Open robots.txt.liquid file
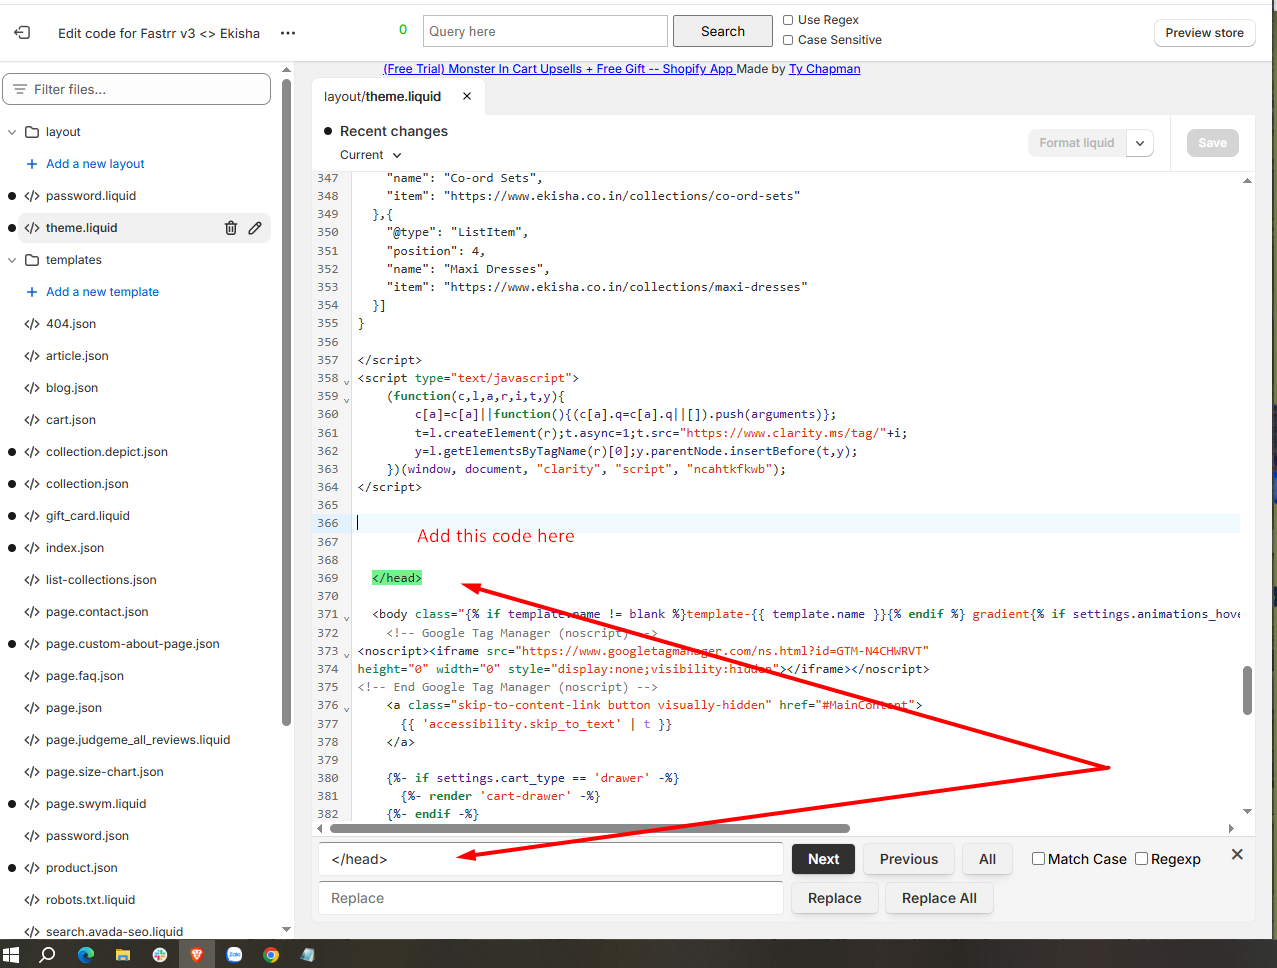Screen dimensions: 1277x968 [x=90, y=900]
